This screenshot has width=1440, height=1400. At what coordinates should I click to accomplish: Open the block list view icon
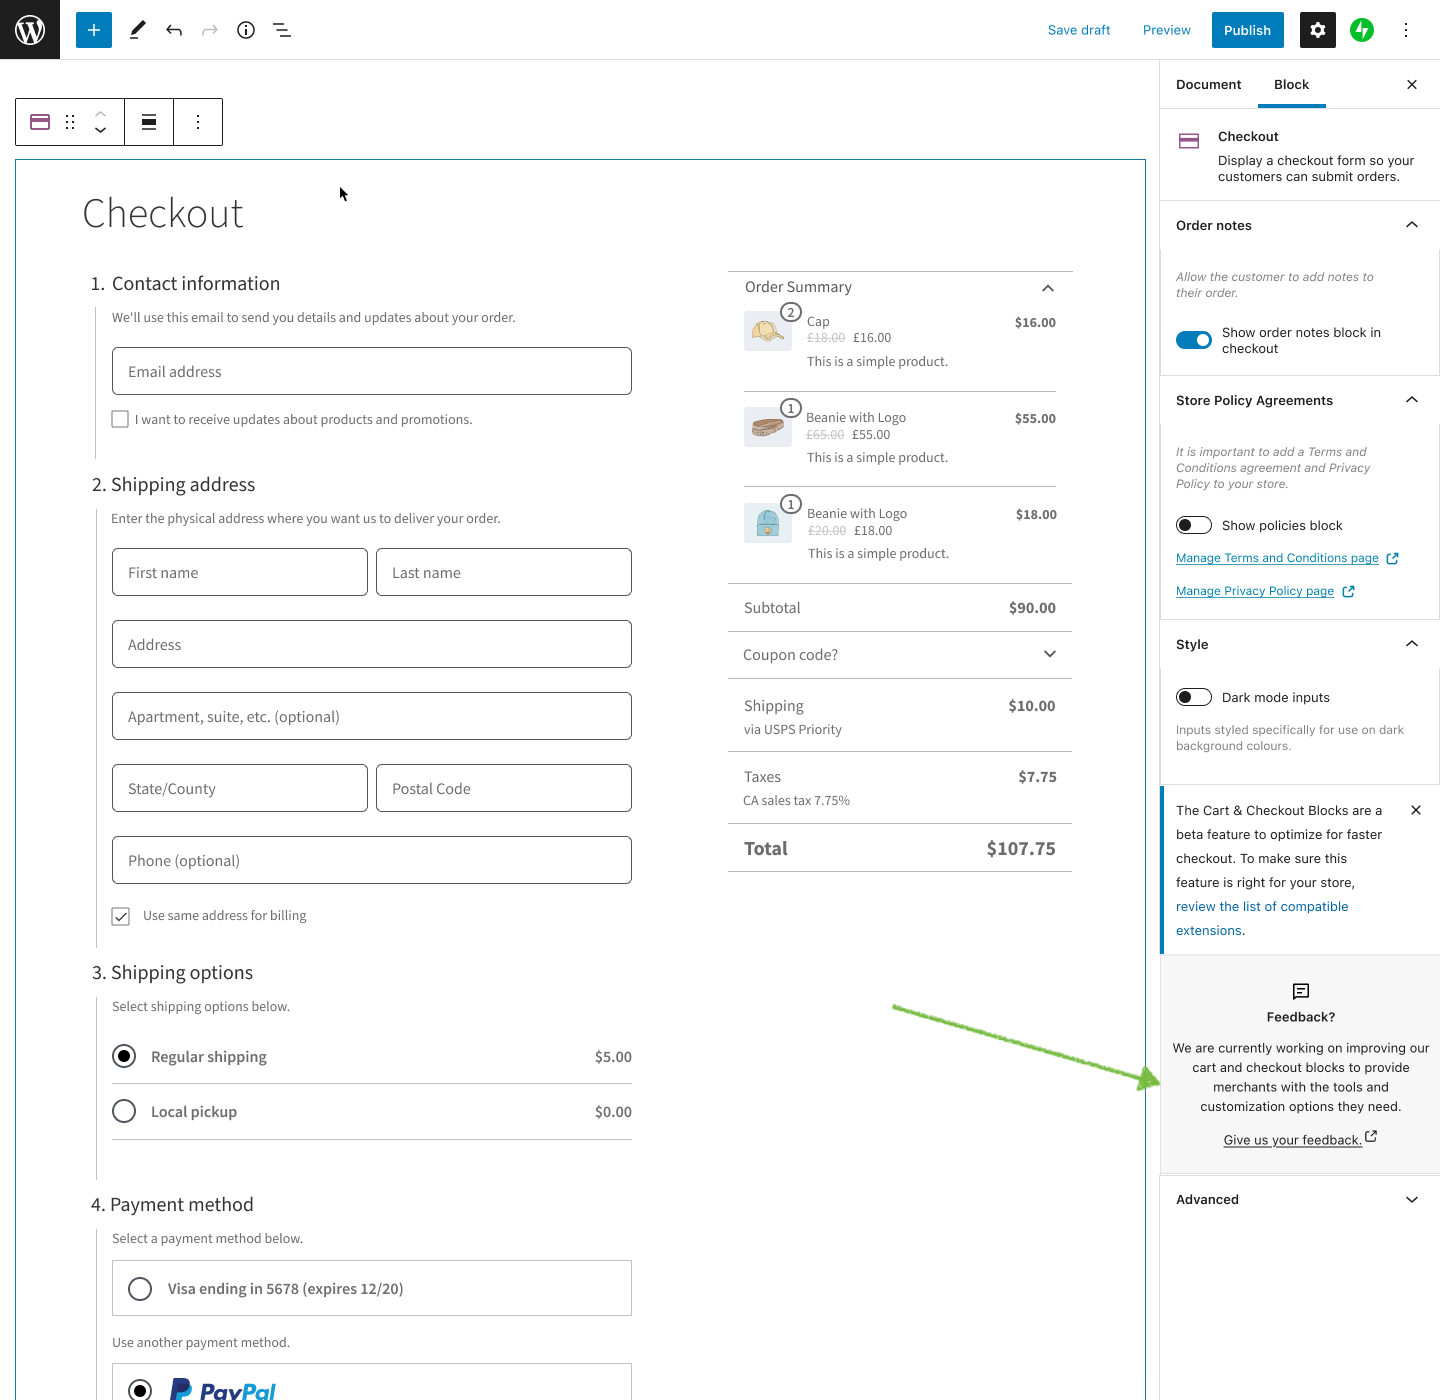[281, 30]
